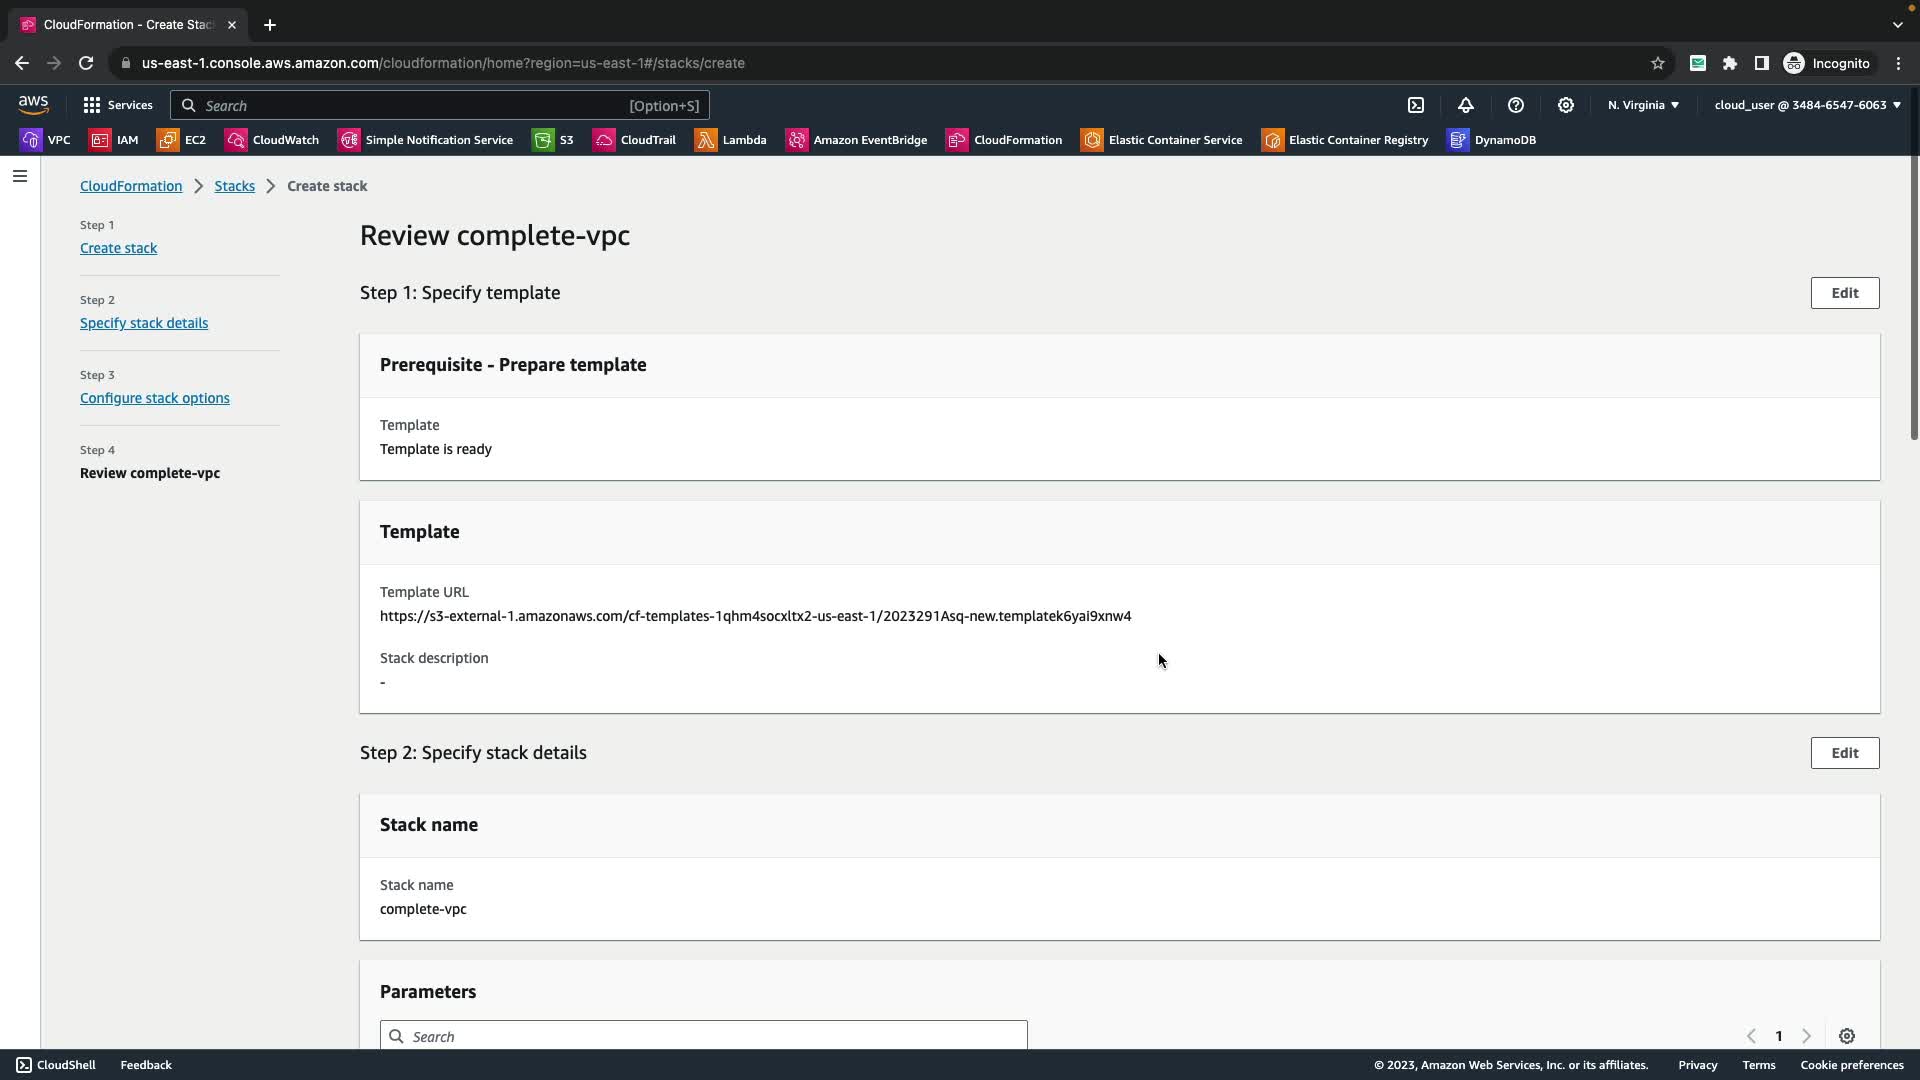Go to next Parameters page arrow

[1806, 1036]
